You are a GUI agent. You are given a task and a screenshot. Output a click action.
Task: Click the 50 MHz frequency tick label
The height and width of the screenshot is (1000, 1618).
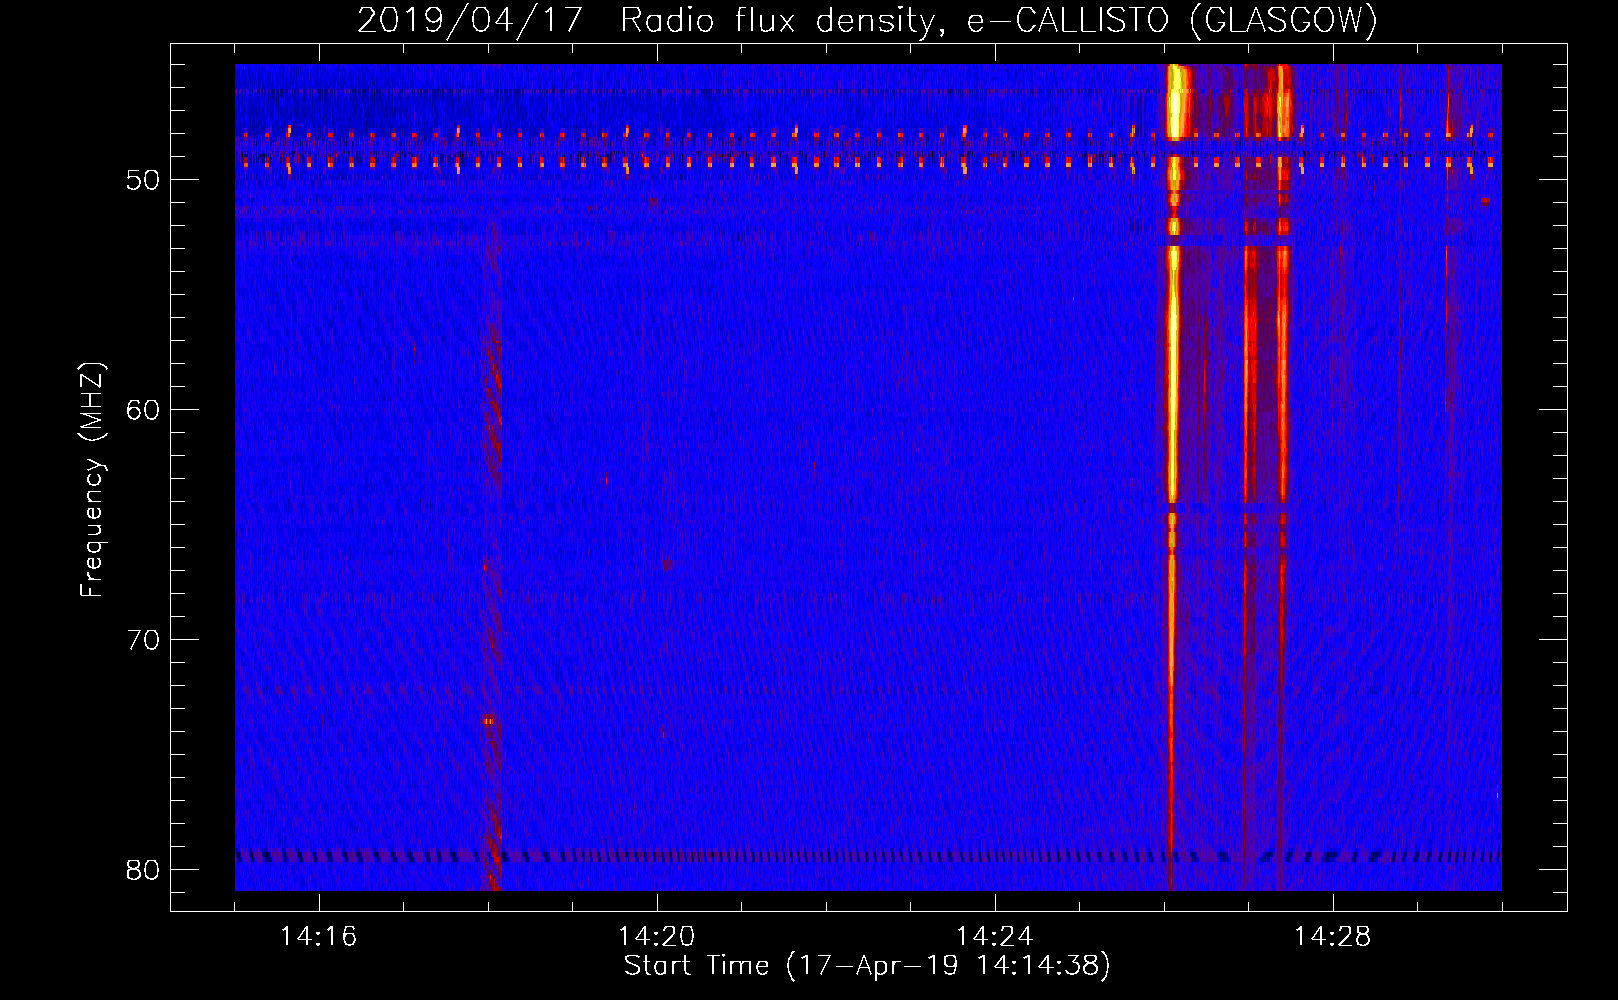pos(143,180)
